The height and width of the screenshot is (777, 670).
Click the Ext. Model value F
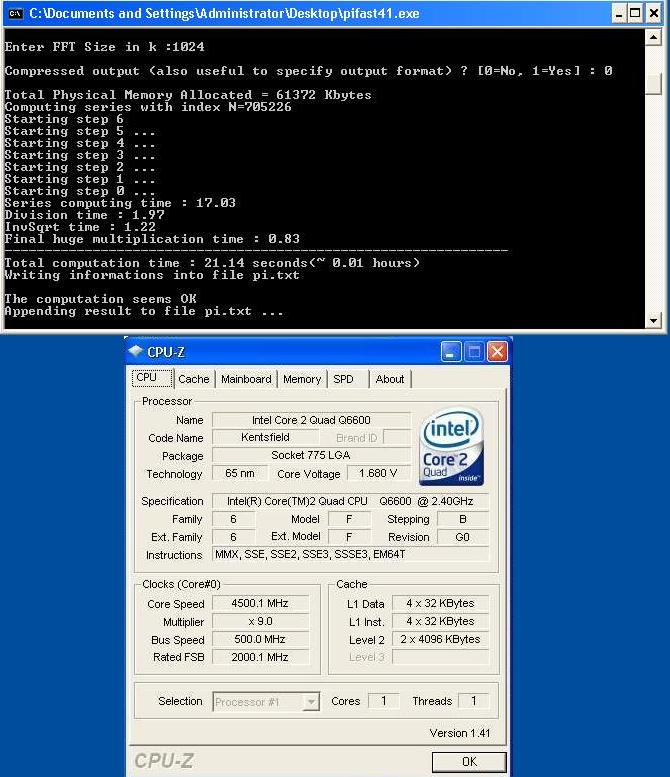point(349,537)
